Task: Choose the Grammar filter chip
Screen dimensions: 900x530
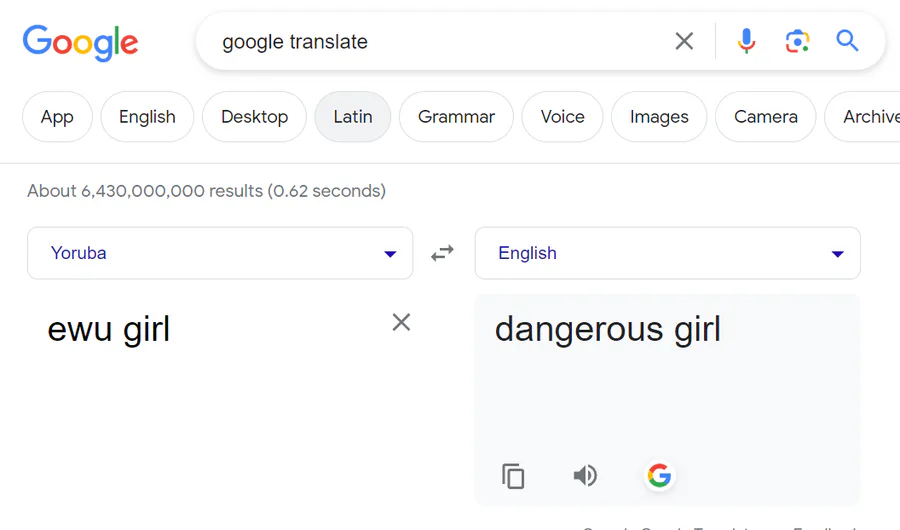Action: (456, 117)
